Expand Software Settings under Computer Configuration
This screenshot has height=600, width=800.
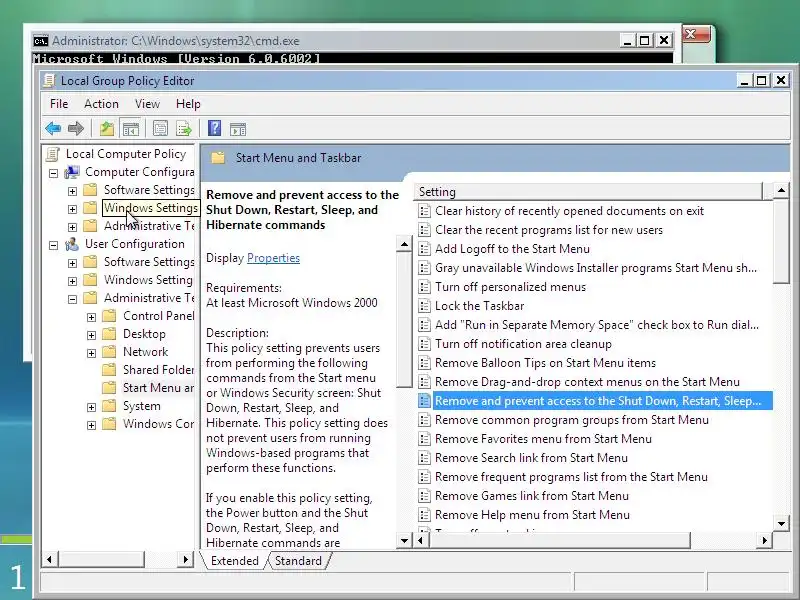click(x=72, y=191)
